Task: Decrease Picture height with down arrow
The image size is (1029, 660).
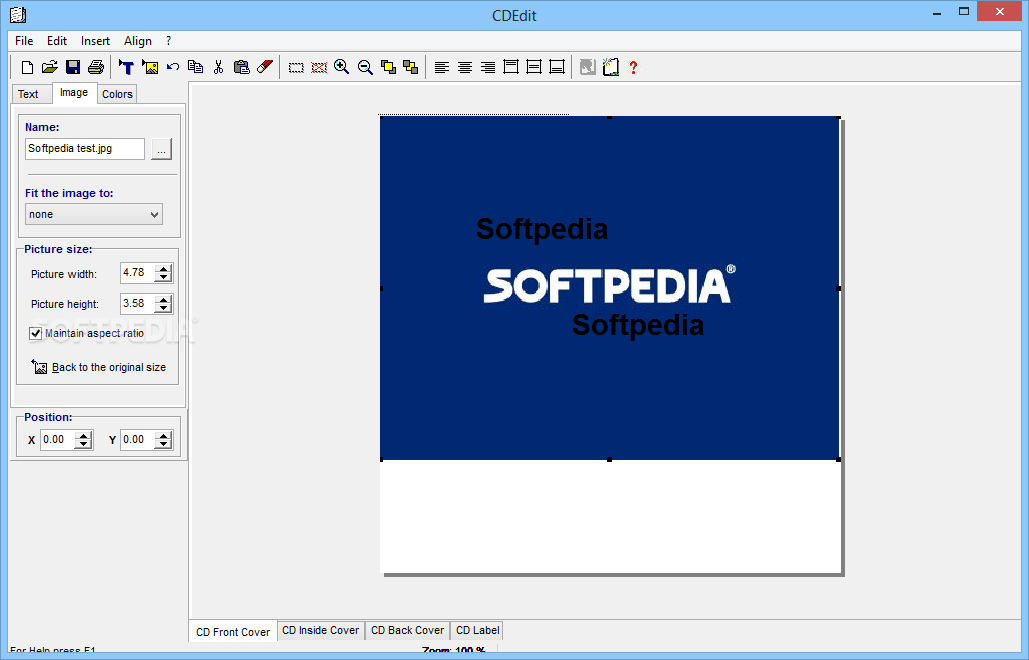Action: (163, 308)
